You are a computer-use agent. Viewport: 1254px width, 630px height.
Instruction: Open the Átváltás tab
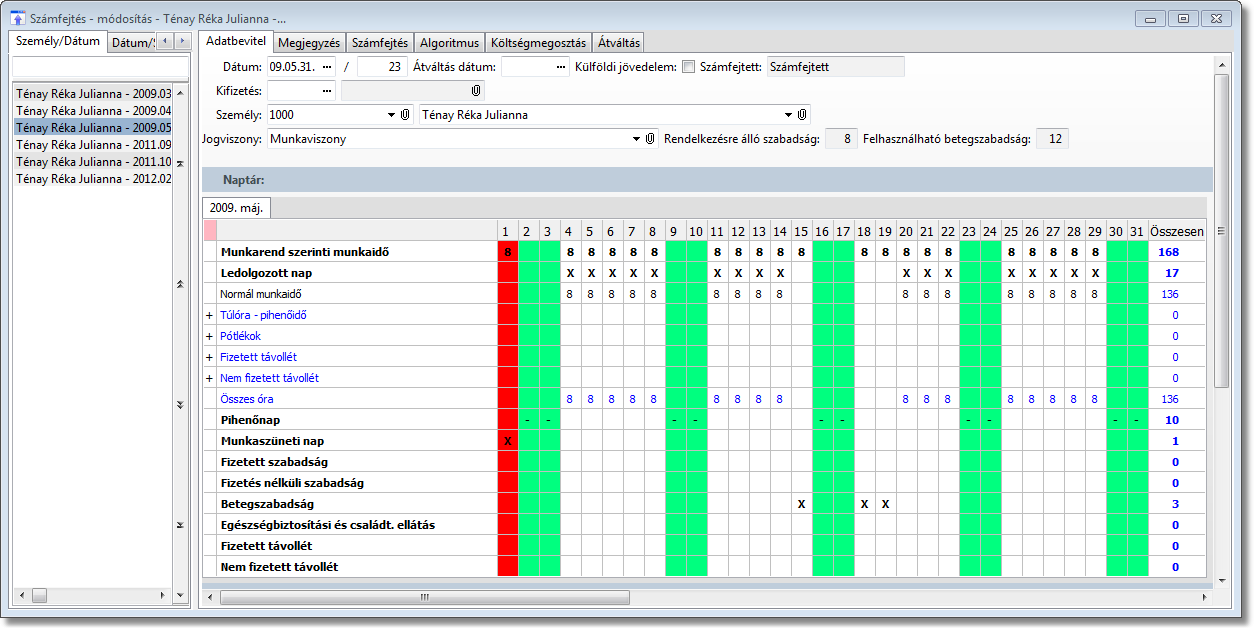pos(618,43)
